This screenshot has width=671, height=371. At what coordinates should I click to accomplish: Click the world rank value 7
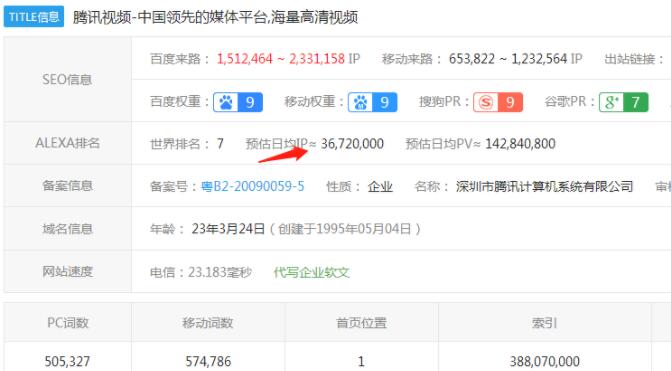tap(220, 143)
